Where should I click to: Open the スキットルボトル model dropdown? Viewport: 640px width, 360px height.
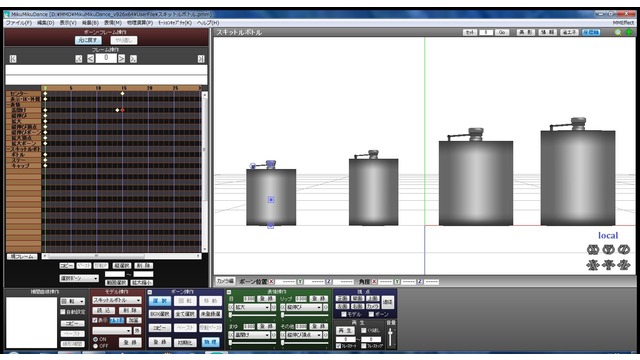117,300
